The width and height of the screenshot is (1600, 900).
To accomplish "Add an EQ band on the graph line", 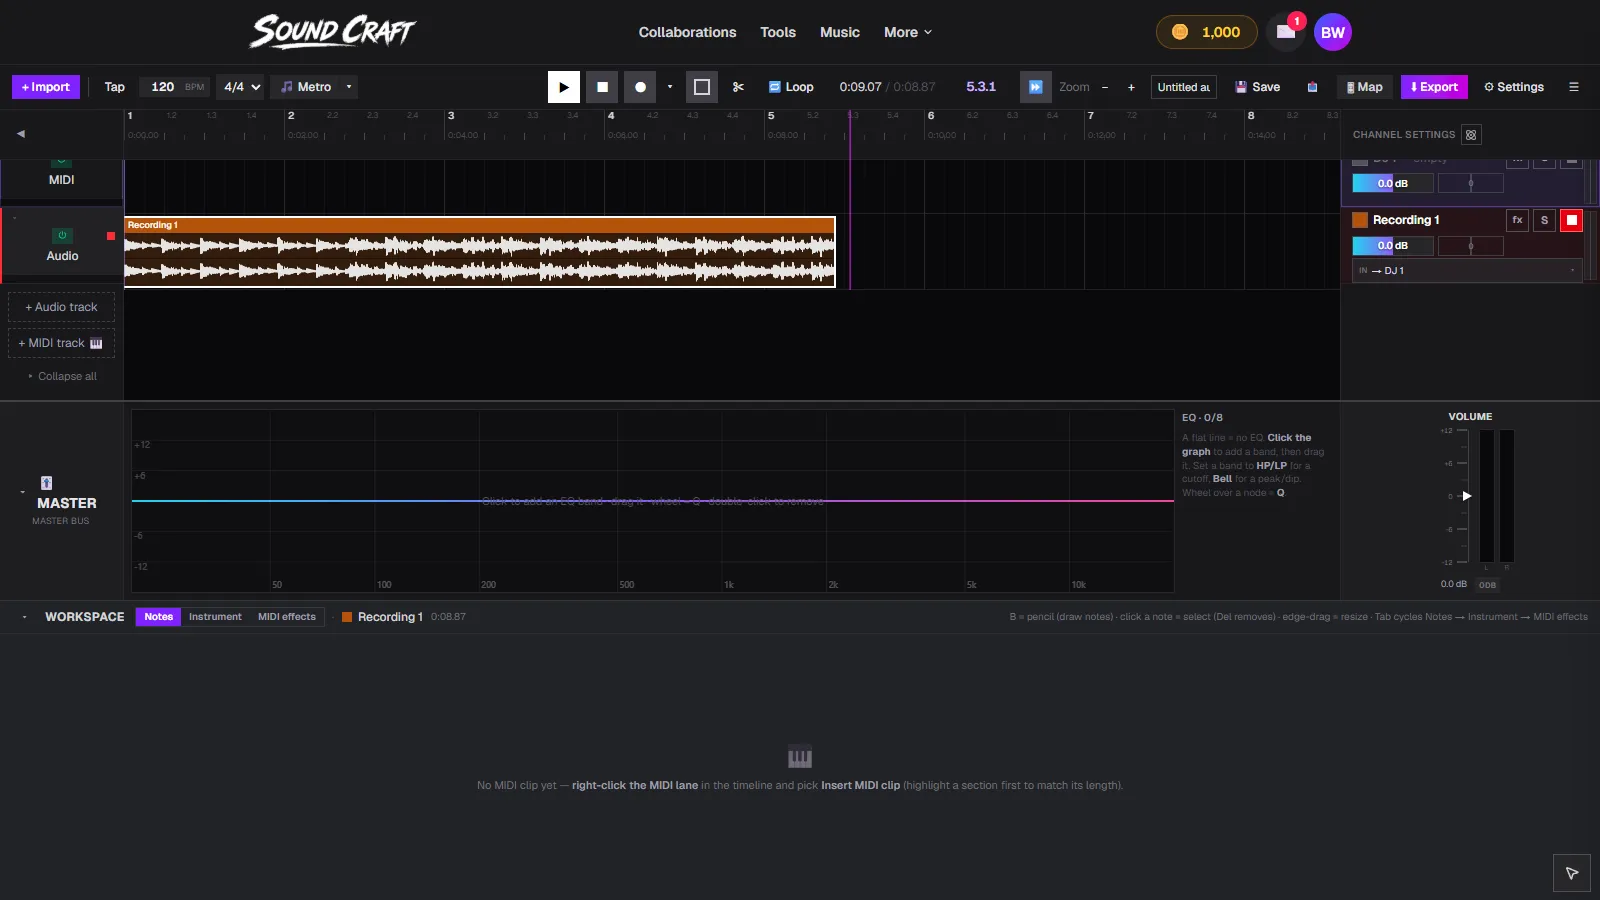I will click(x=653, y=501).
